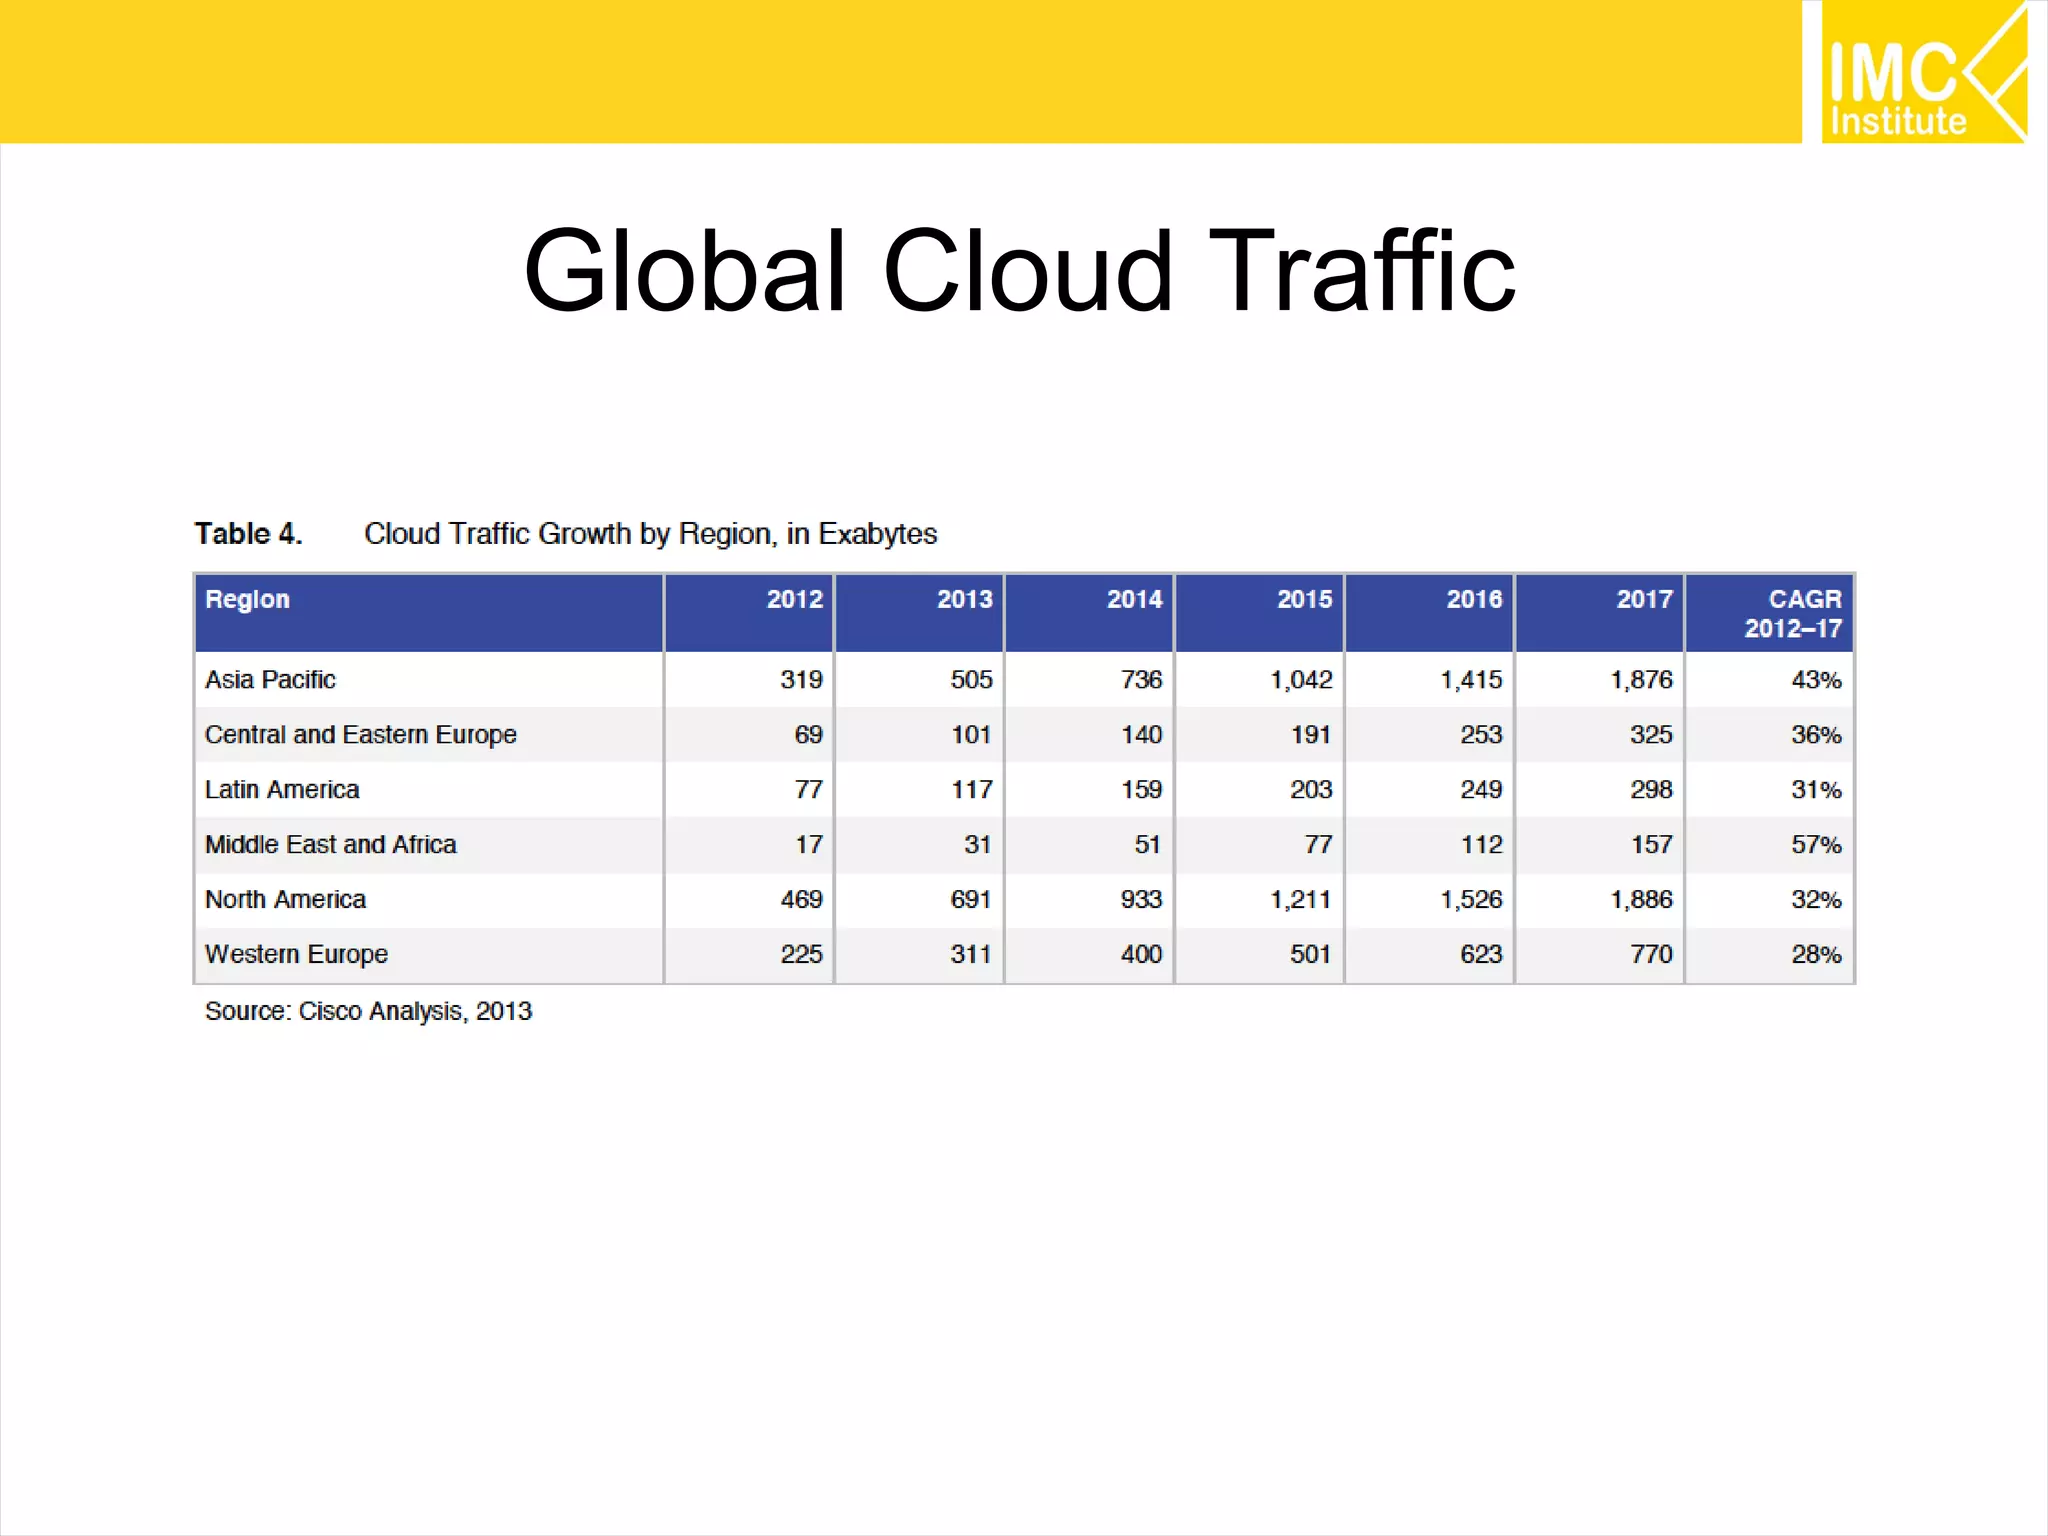Click Western Europe 2017 value 770
Viewport: 2048px width, 1536px height.
(x=1652, y=955)
